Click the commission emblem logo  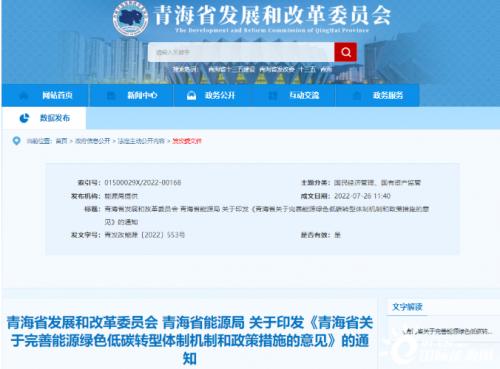(x=131, y=18)
